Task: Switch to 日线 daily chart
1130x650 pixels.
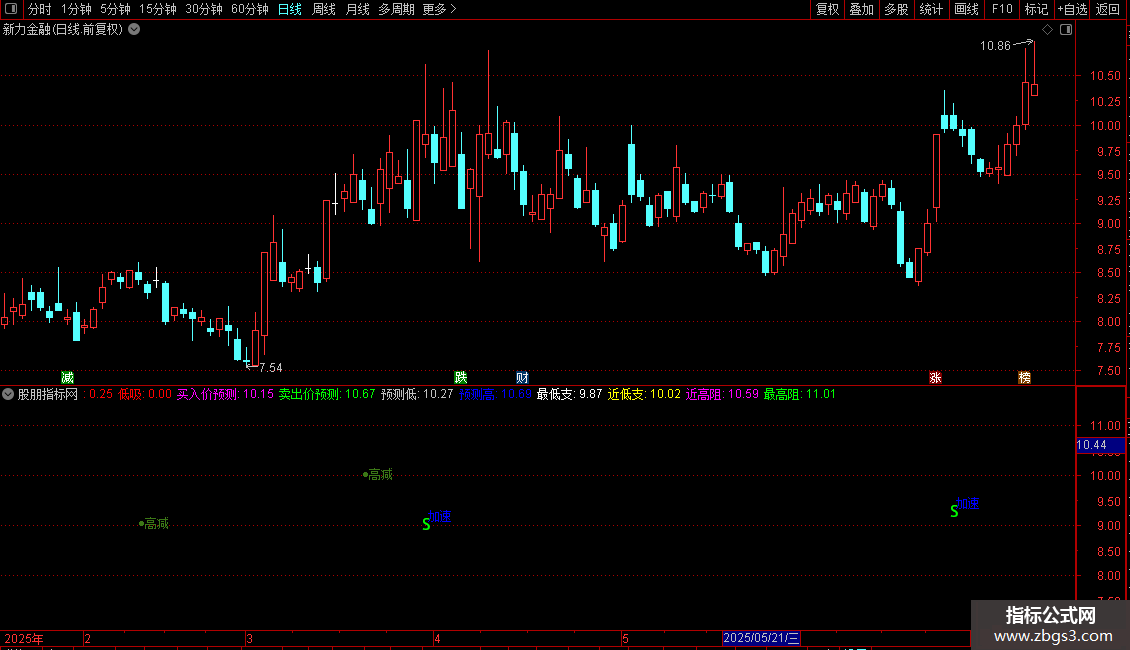Action: [x=290, y=9]
